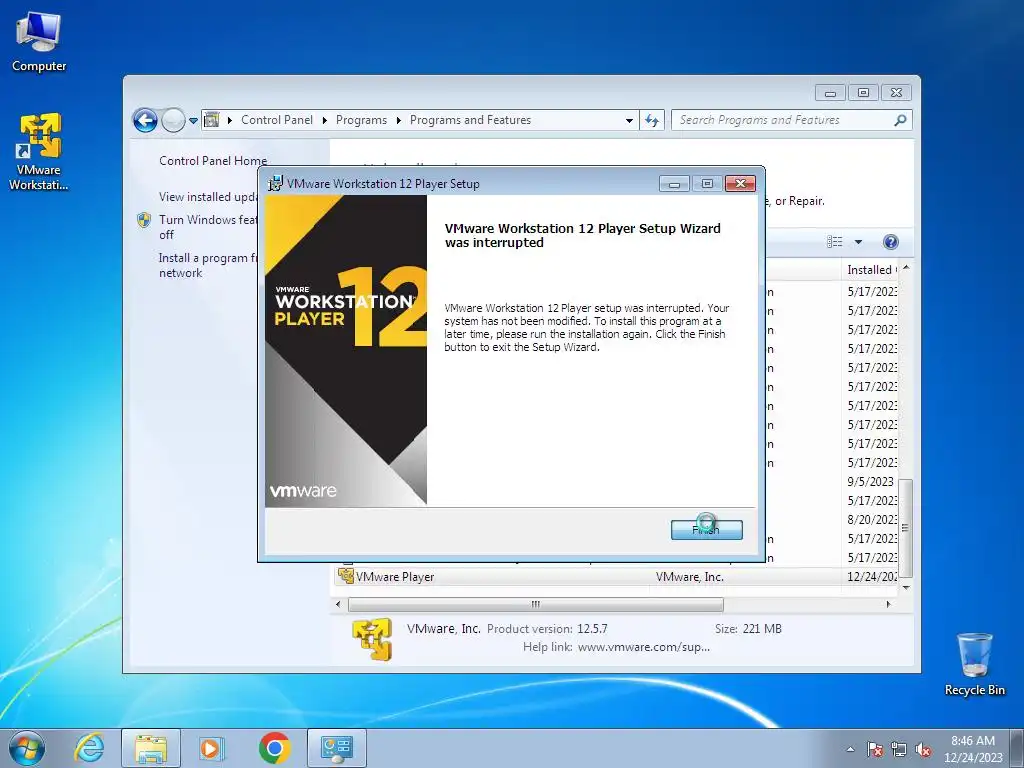Click the VMware icon in the details pane
Screen dimensions: 1024x768
(x=372, y=639)
